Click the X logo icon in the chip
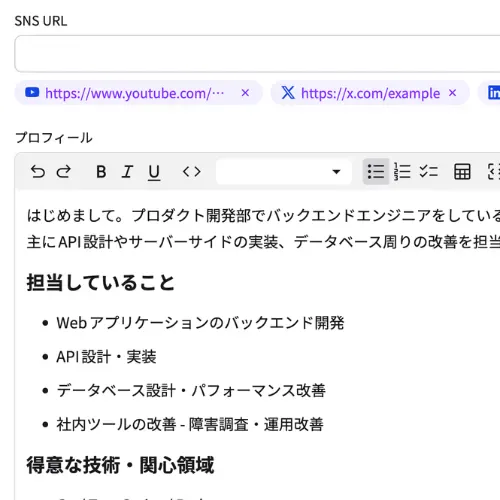Image resolution: width=500 pixels, height=500 pixels. click(288, 93)
